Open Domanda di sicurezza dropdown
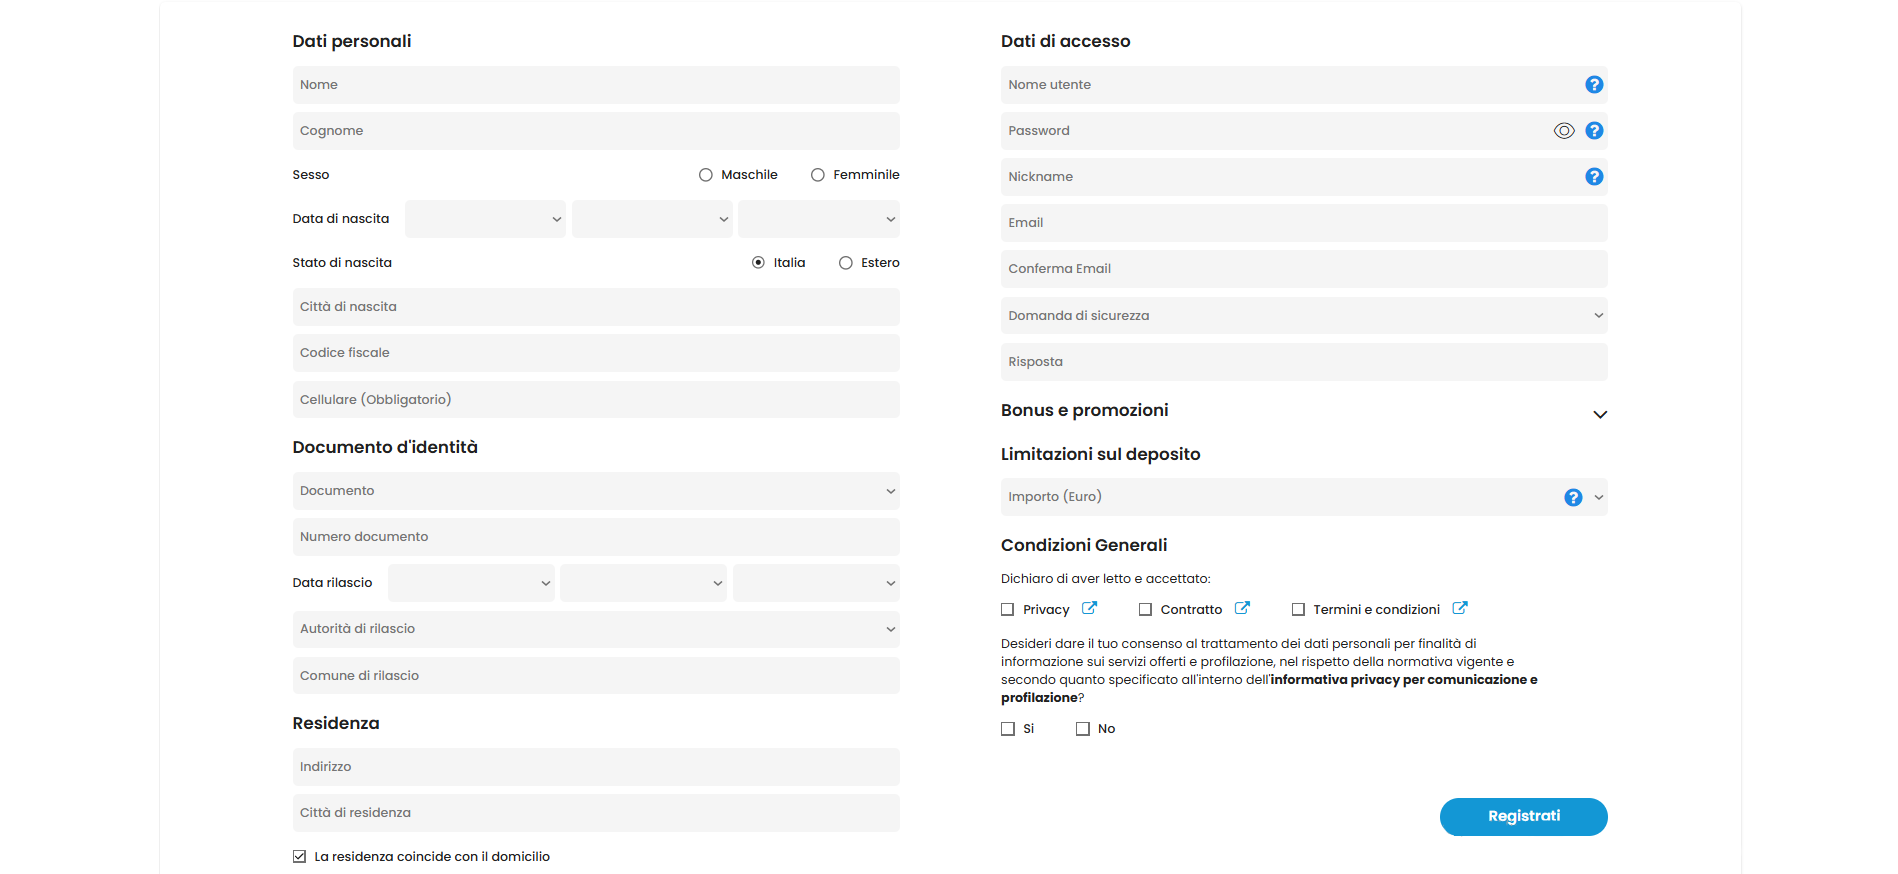The width and height of the screenshot is (1898, 874). coord(1304,316)
